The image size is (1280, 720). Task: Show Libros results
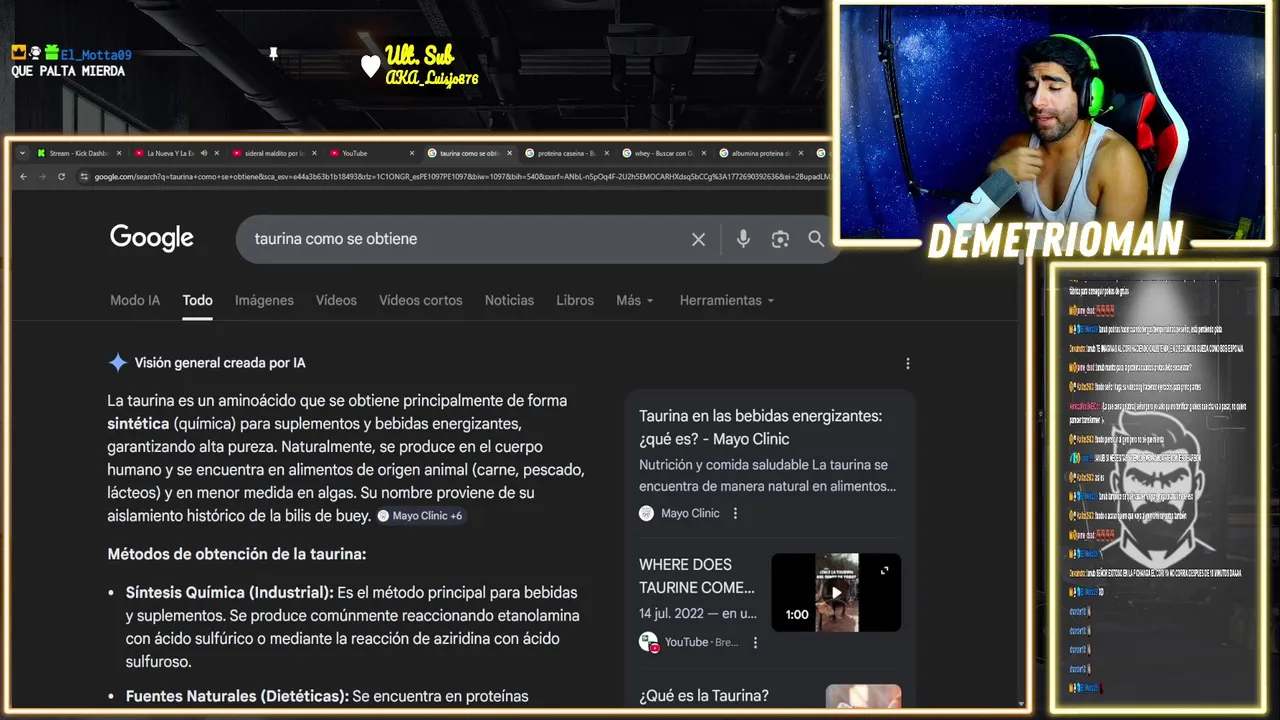[x=575, y=300]
